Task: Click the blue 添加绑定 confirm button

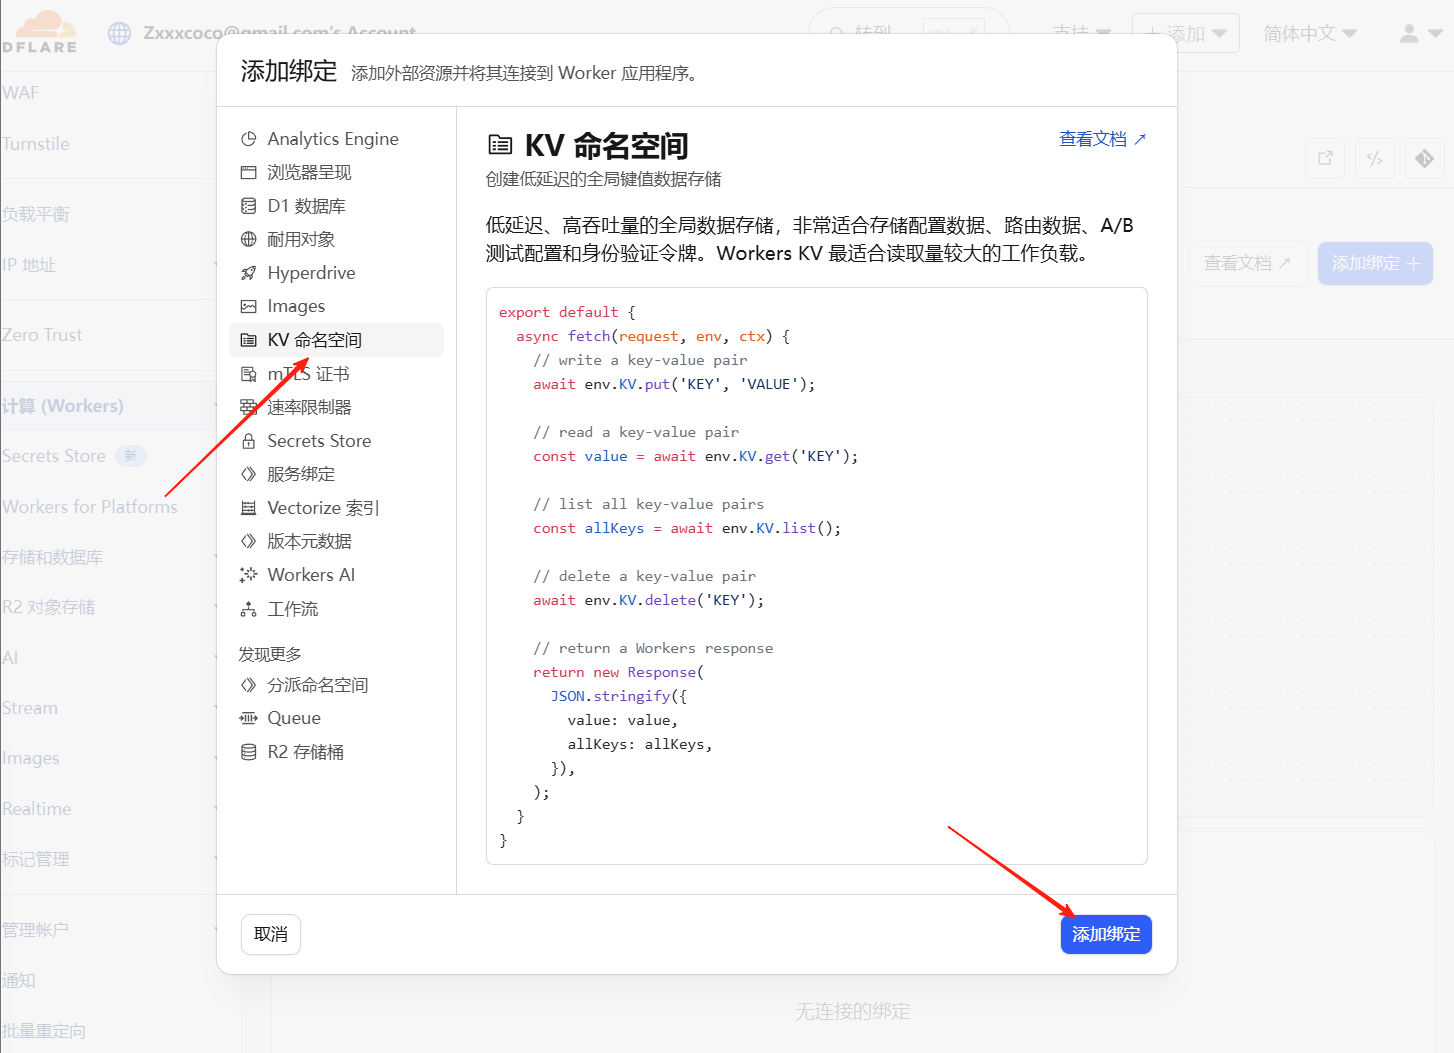Action: tap(1106, 934)
